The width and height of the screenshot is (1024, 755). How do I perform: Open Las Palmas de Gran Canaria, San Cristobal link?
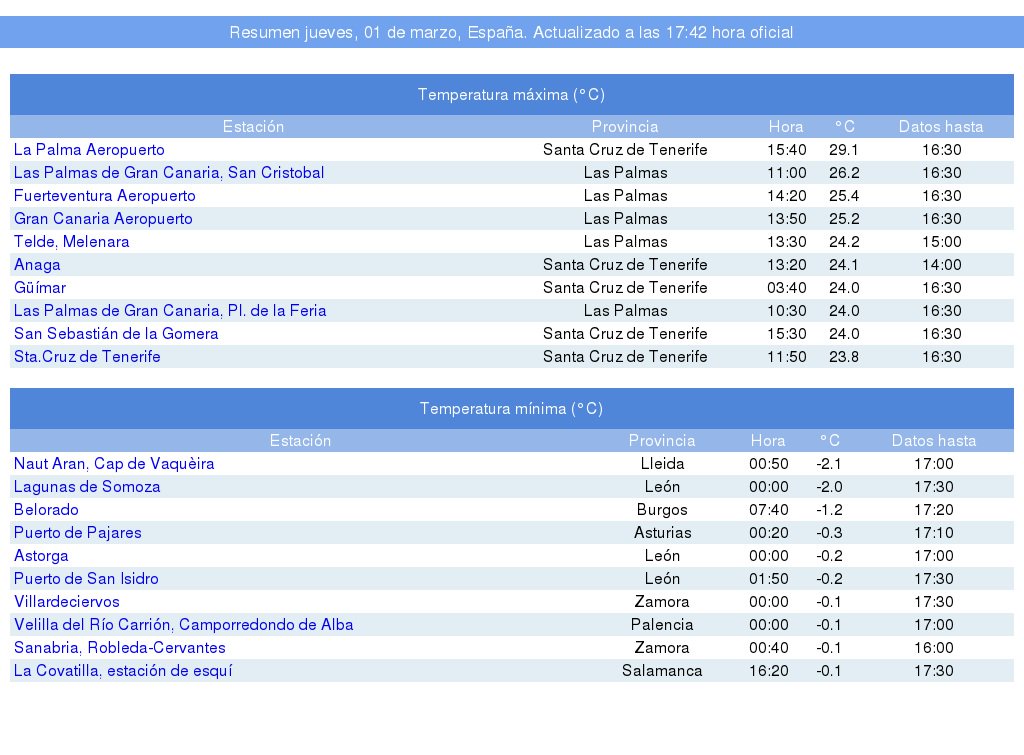tap(168, 172)
